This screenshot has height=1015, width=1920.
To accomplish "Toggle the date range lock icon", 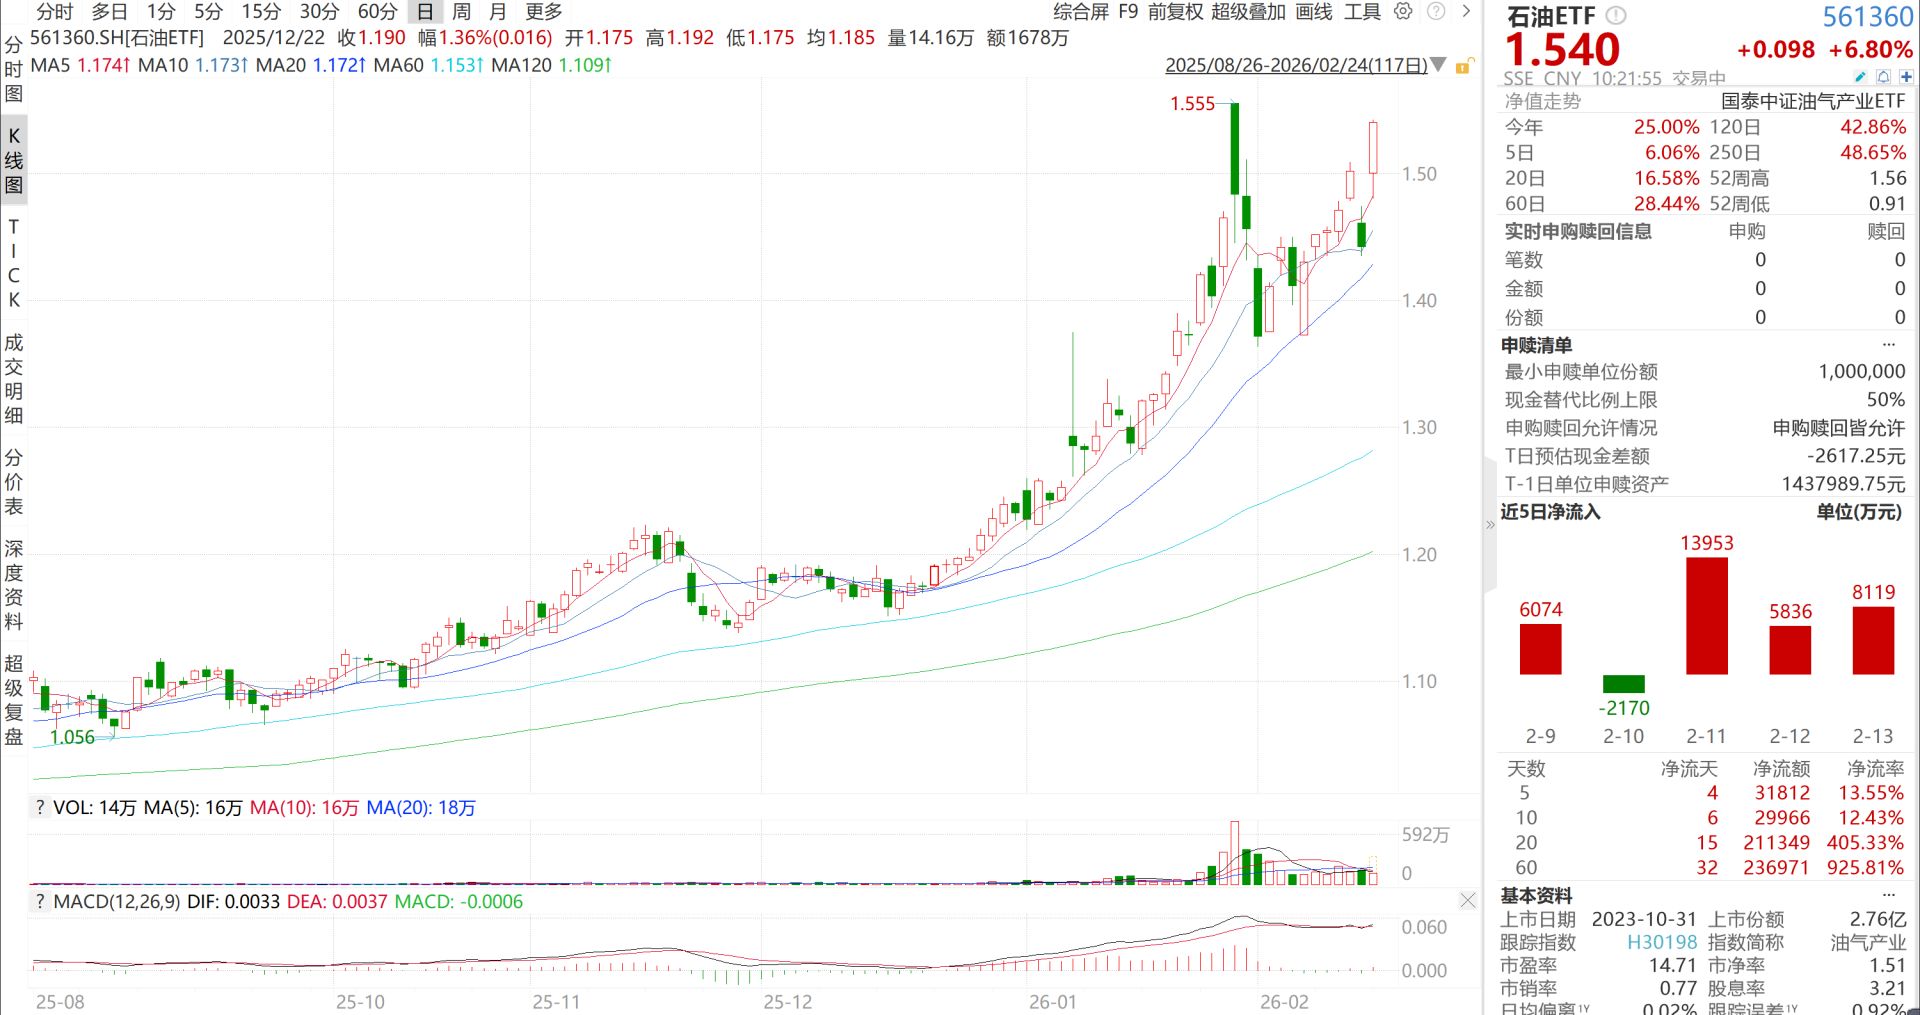I will [1463, 66].
